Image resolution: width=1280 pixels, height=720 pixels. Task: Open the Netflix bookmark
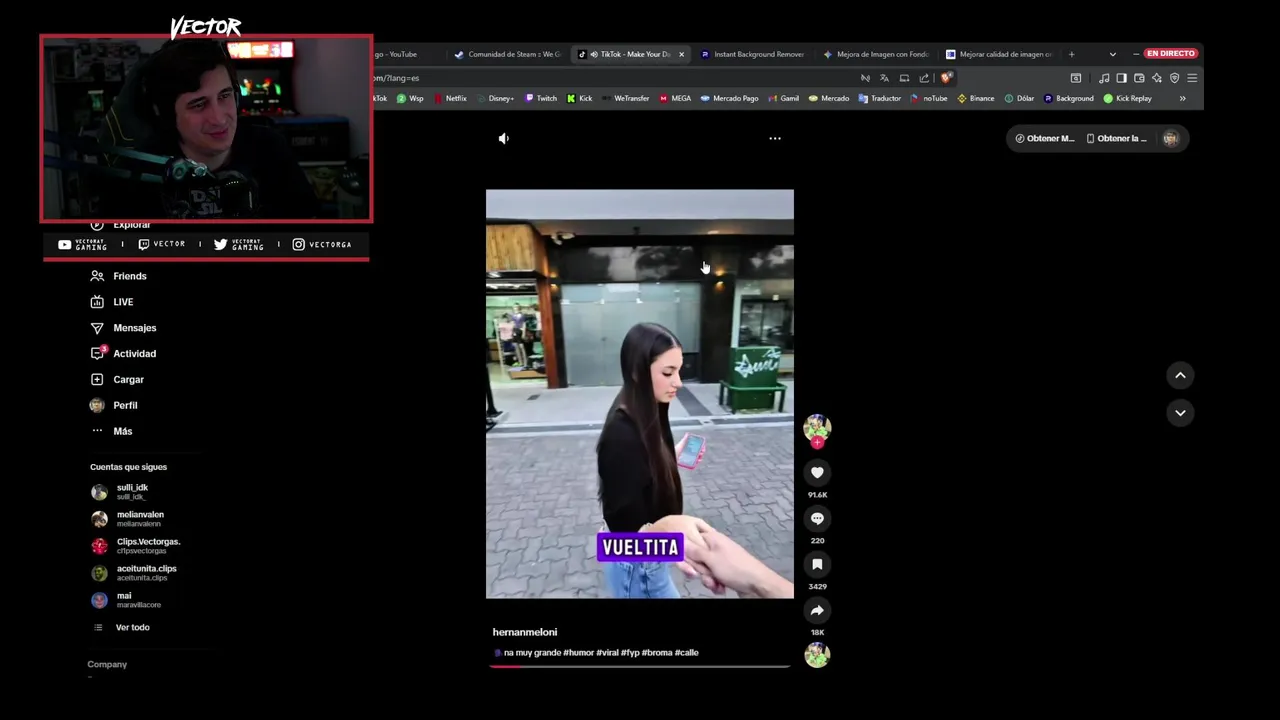tap(450, 98)
